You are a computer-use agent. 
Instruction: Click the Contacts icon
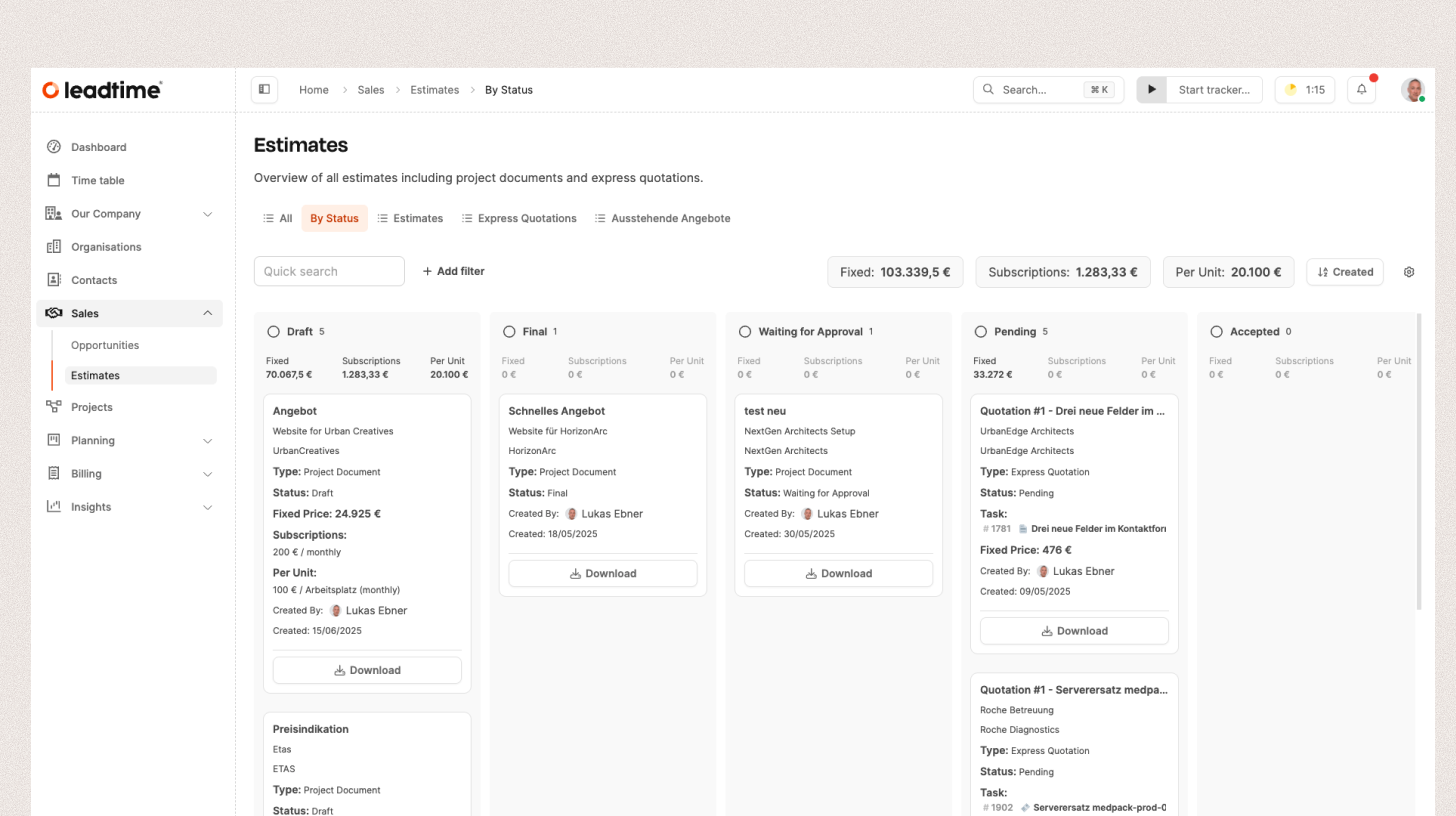point(54,280)
